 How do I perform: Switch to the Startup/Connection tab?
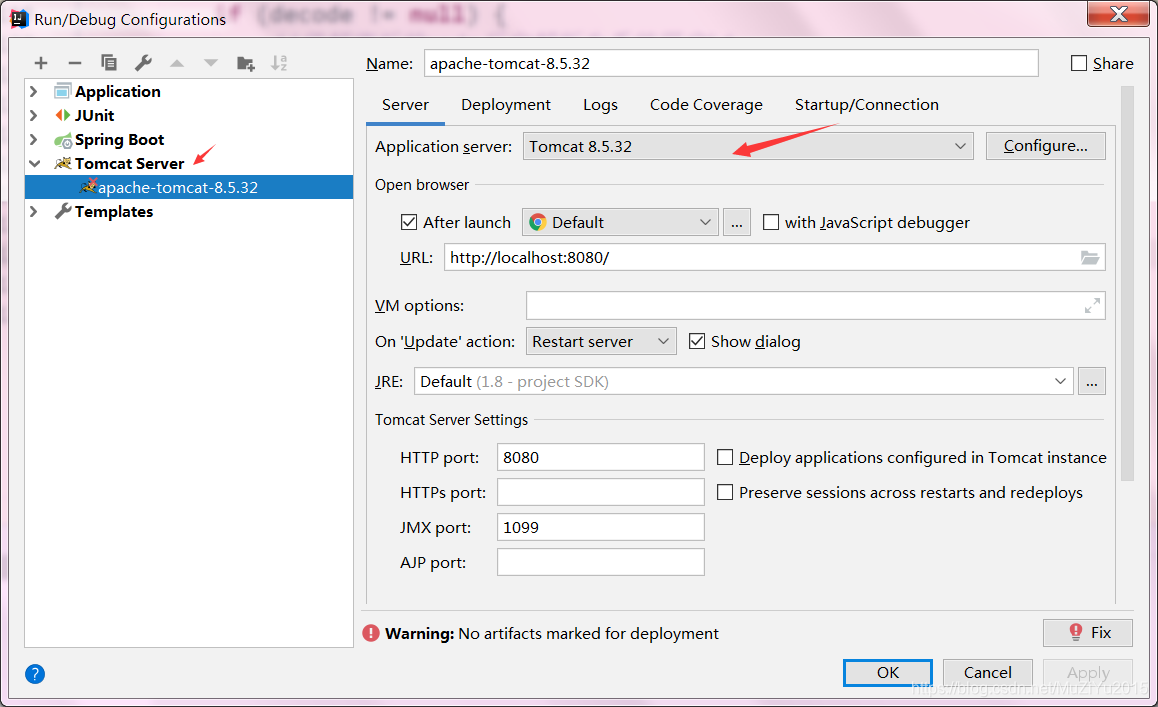coord(867,105)
